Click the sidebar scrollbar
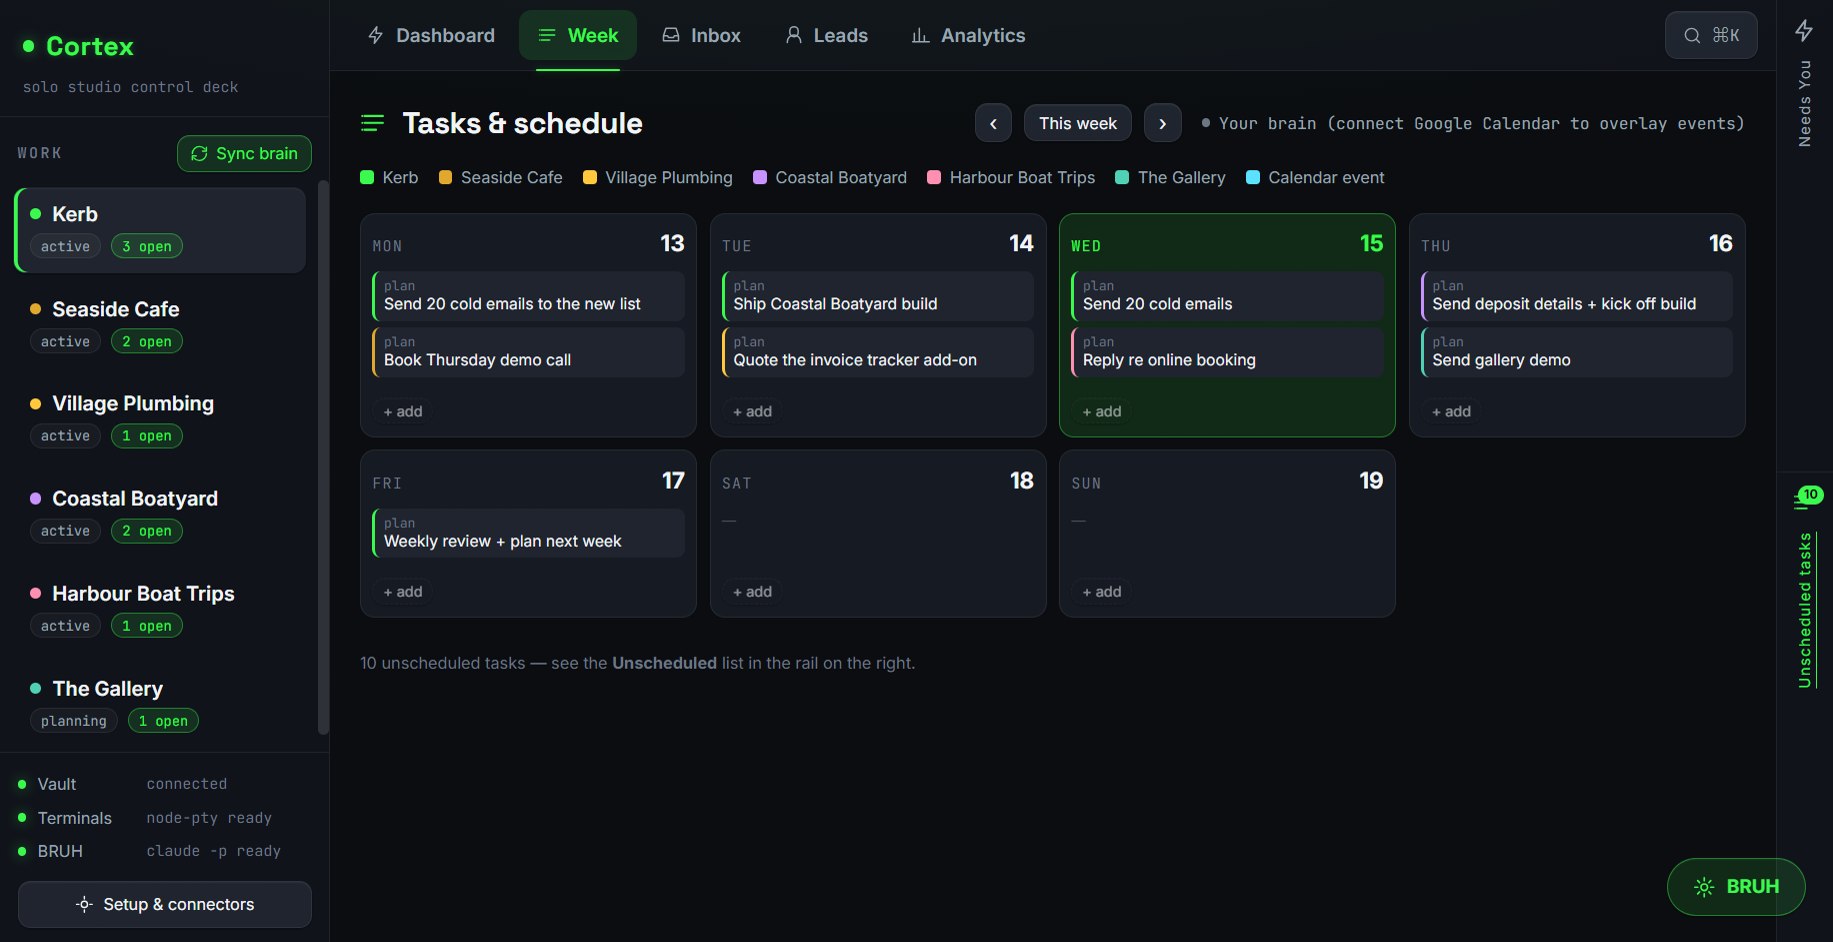Image resolution: width=1833 pixels, height=942 pixels. coord(322,456)
